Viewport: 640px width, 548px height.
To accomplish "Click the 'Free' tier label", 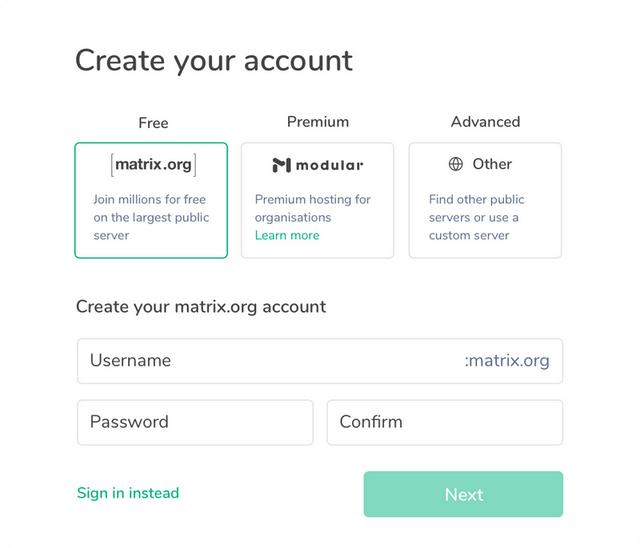I will click(x=153, y=123).
